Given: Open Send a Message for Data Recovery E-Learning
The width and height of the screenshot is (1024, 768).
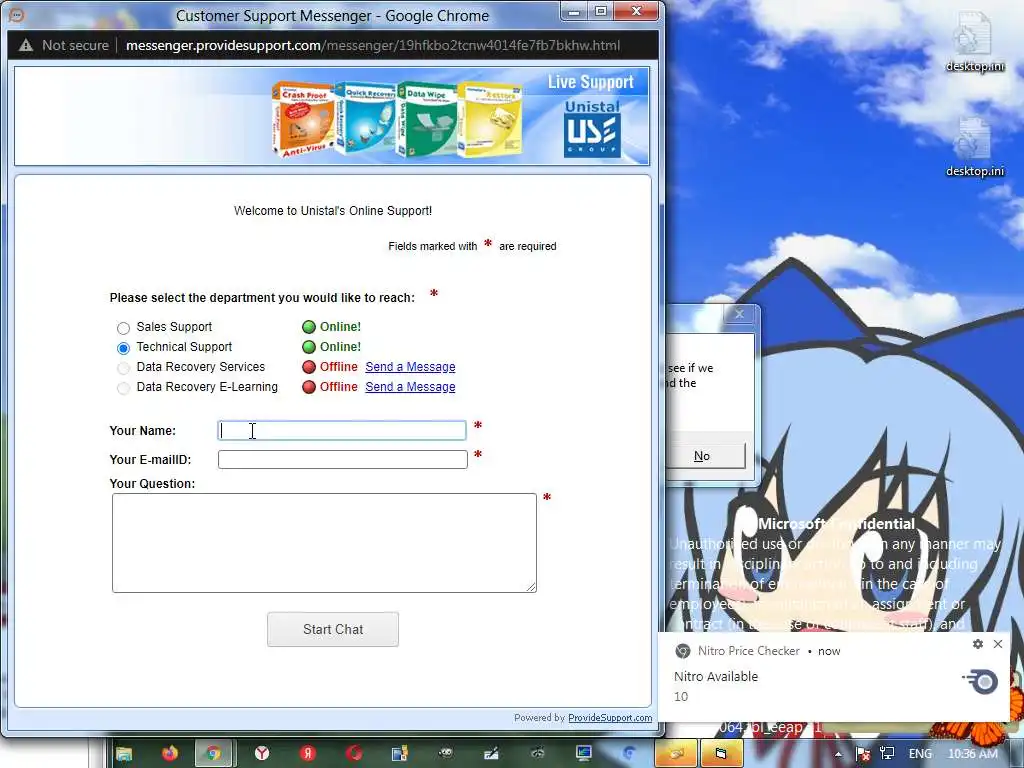Looking at the screenshot, I should (x=410, y=387).
